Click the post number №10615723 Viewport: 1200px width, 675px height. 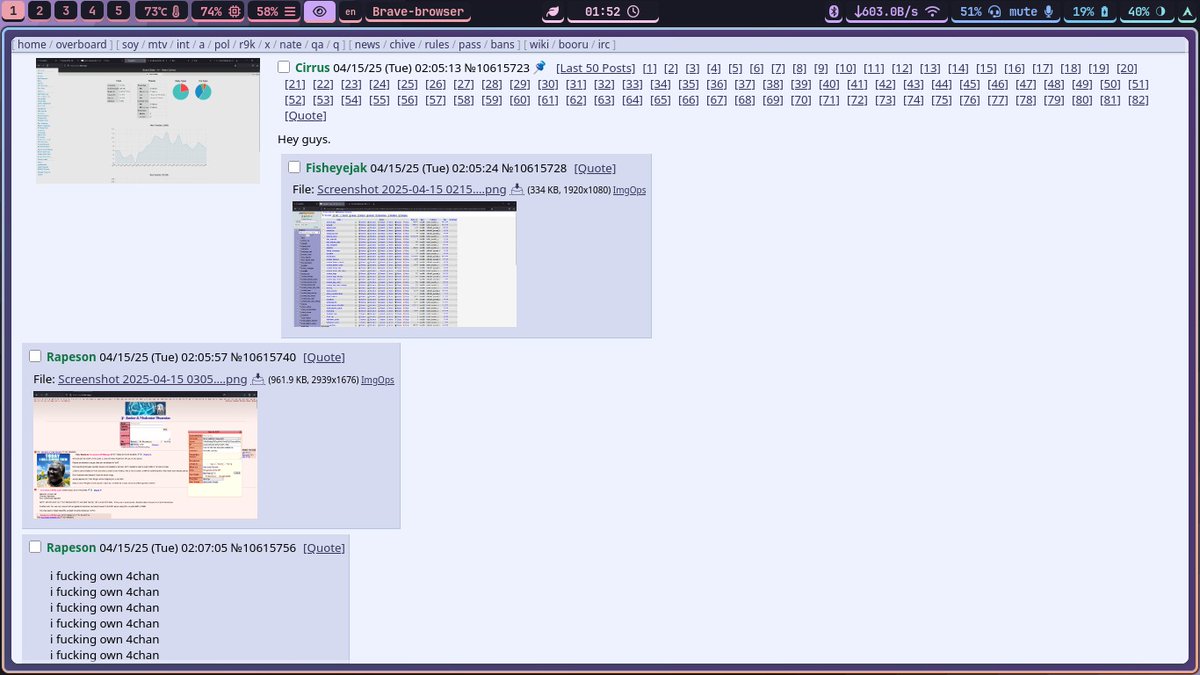click(x=497, y=68)
